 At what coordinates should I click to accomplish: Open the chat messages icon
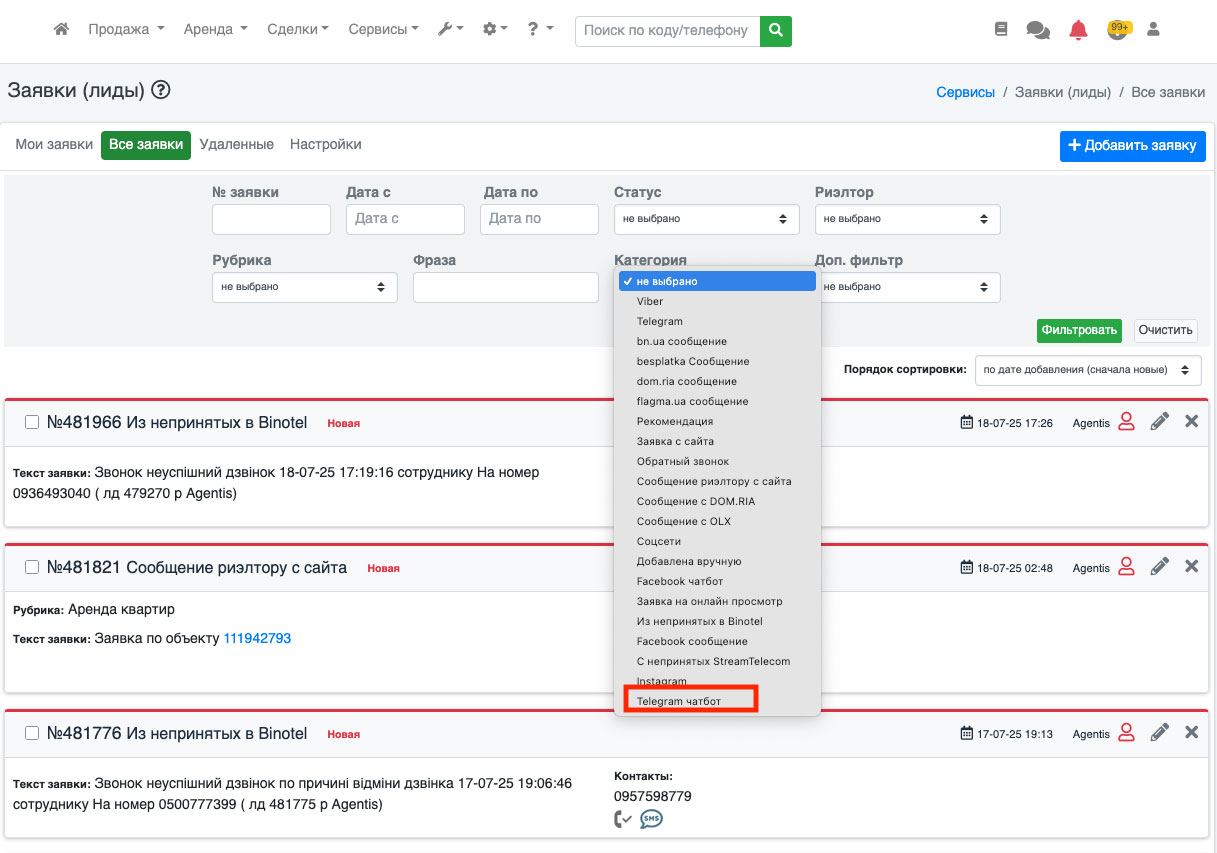click(x=1038, y=31)
